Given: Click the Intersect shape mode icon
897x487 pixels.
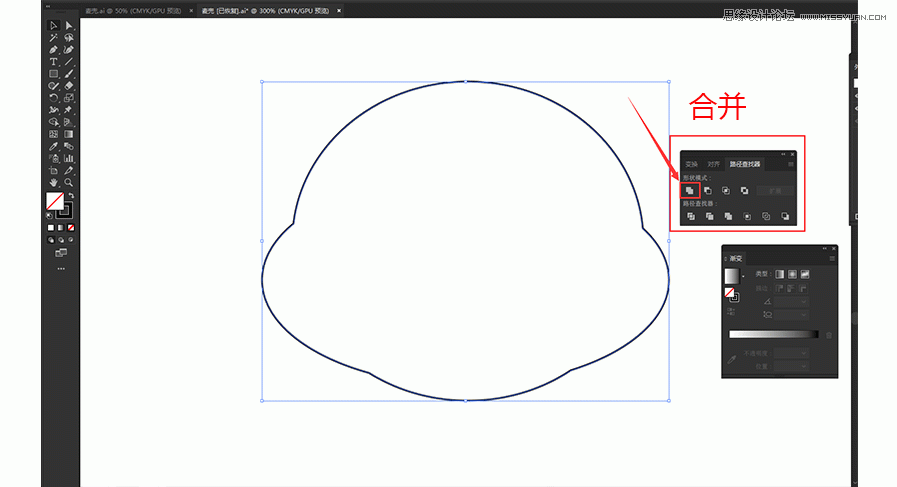Looking at the screenshot, I should point(726,190).
